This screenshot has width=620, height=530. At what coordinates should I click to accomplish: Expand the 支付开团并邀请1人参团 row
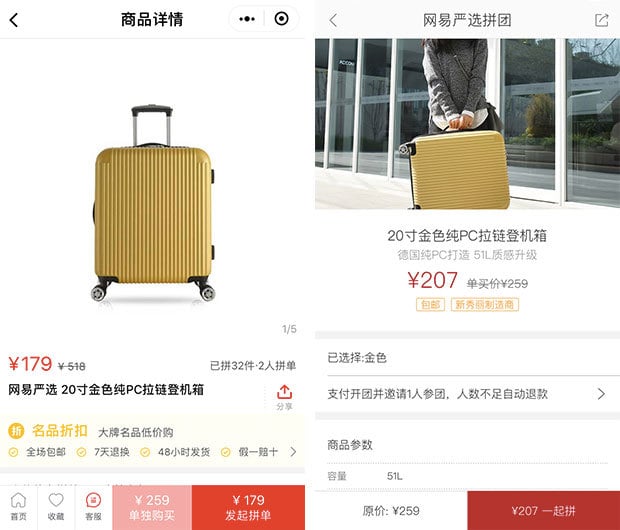[x=467, y=394]
